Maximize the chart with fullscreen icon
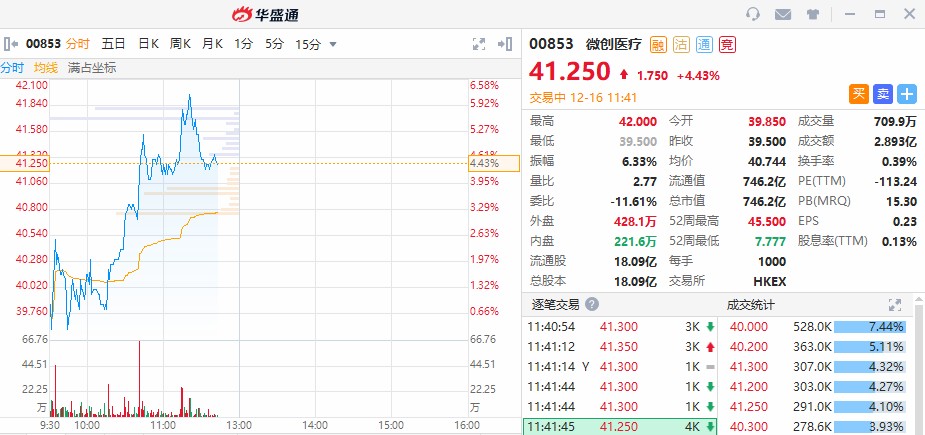The width and height of the screenshot is (925, 435). (479, 44)
